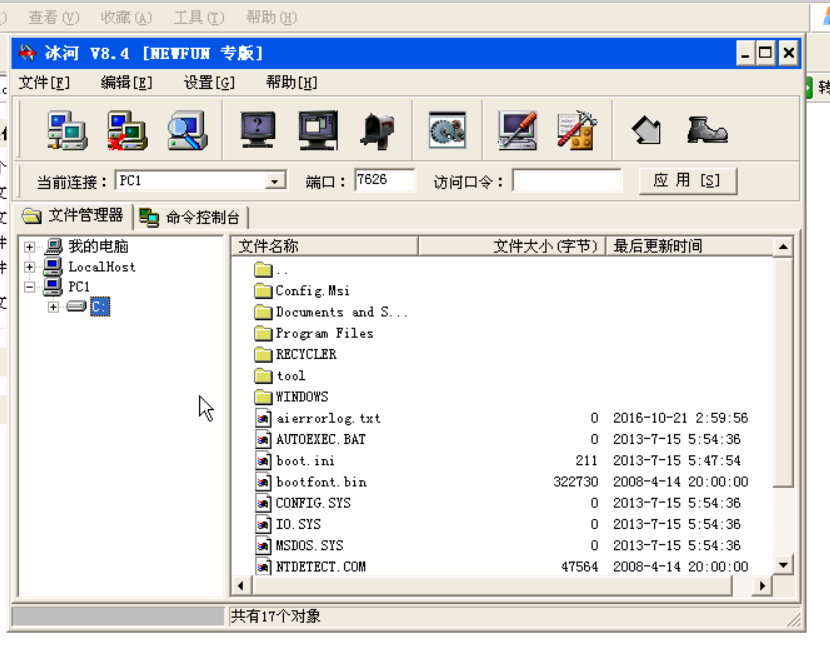Click the tool folder icon

(x=263, y=375)
